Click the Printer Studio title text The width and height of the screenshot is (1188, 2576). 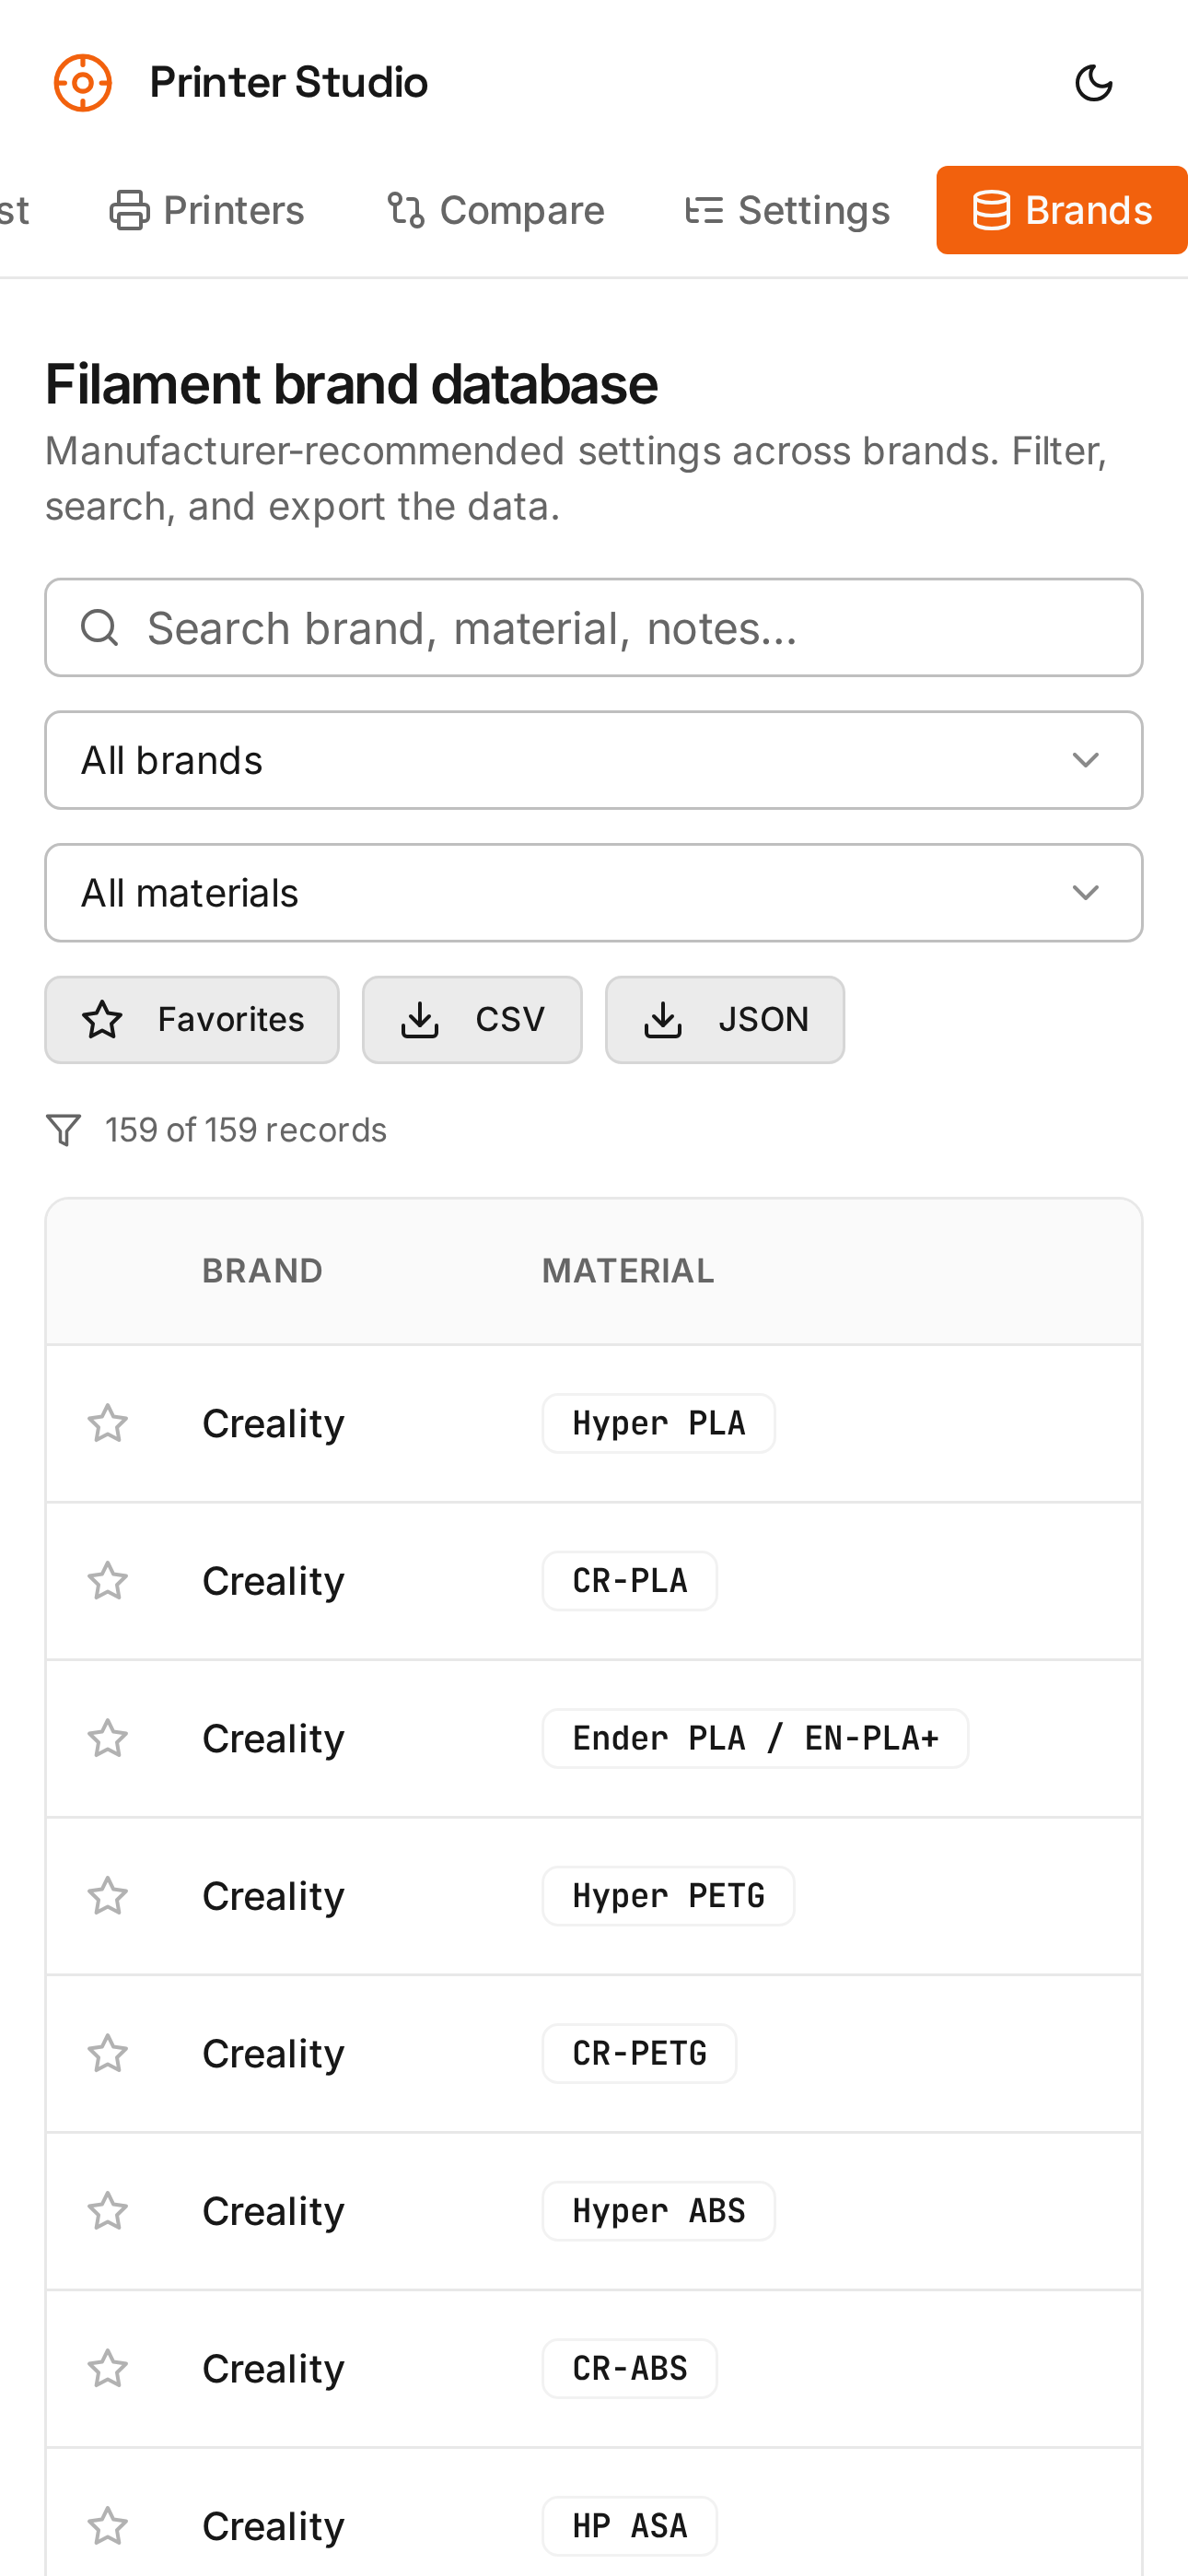[x=289, y=83]
